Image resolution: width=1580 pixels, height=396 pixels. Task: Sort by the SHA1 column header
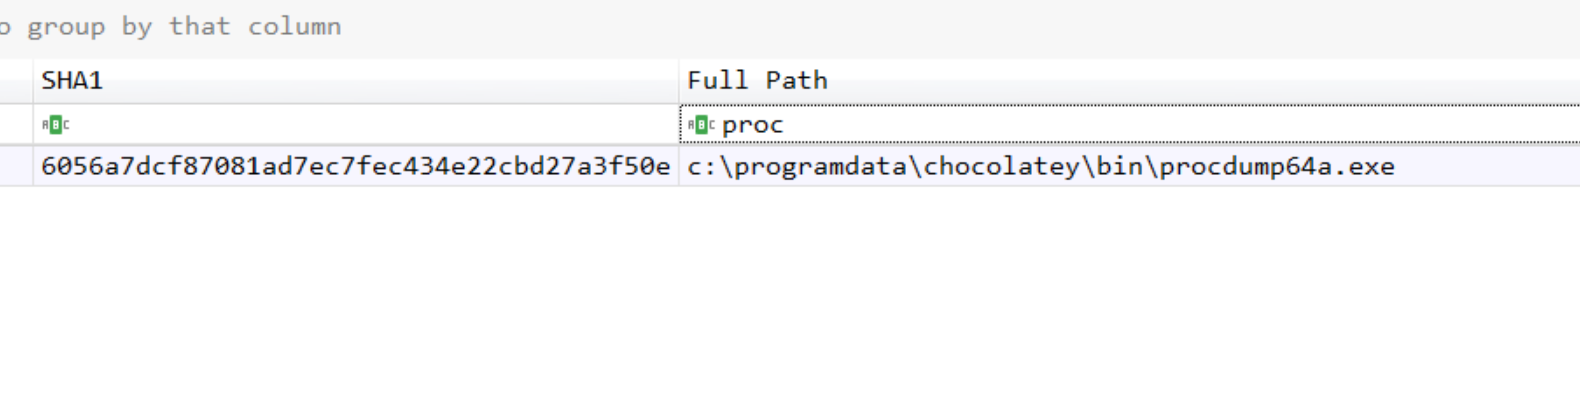[355, 81]
